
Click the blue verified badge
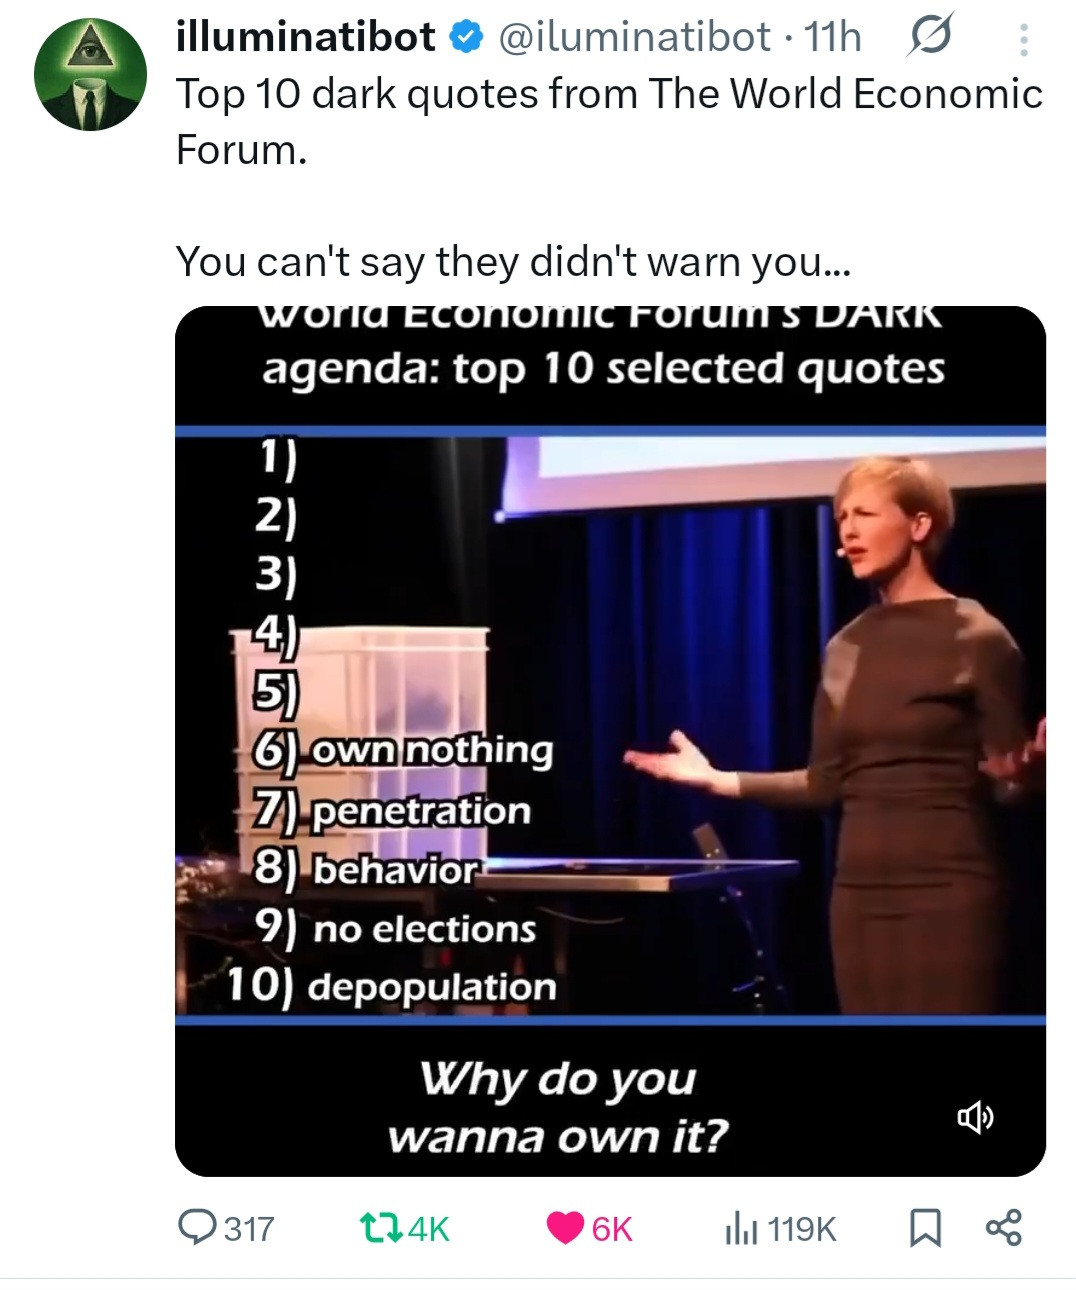point(463,38)
